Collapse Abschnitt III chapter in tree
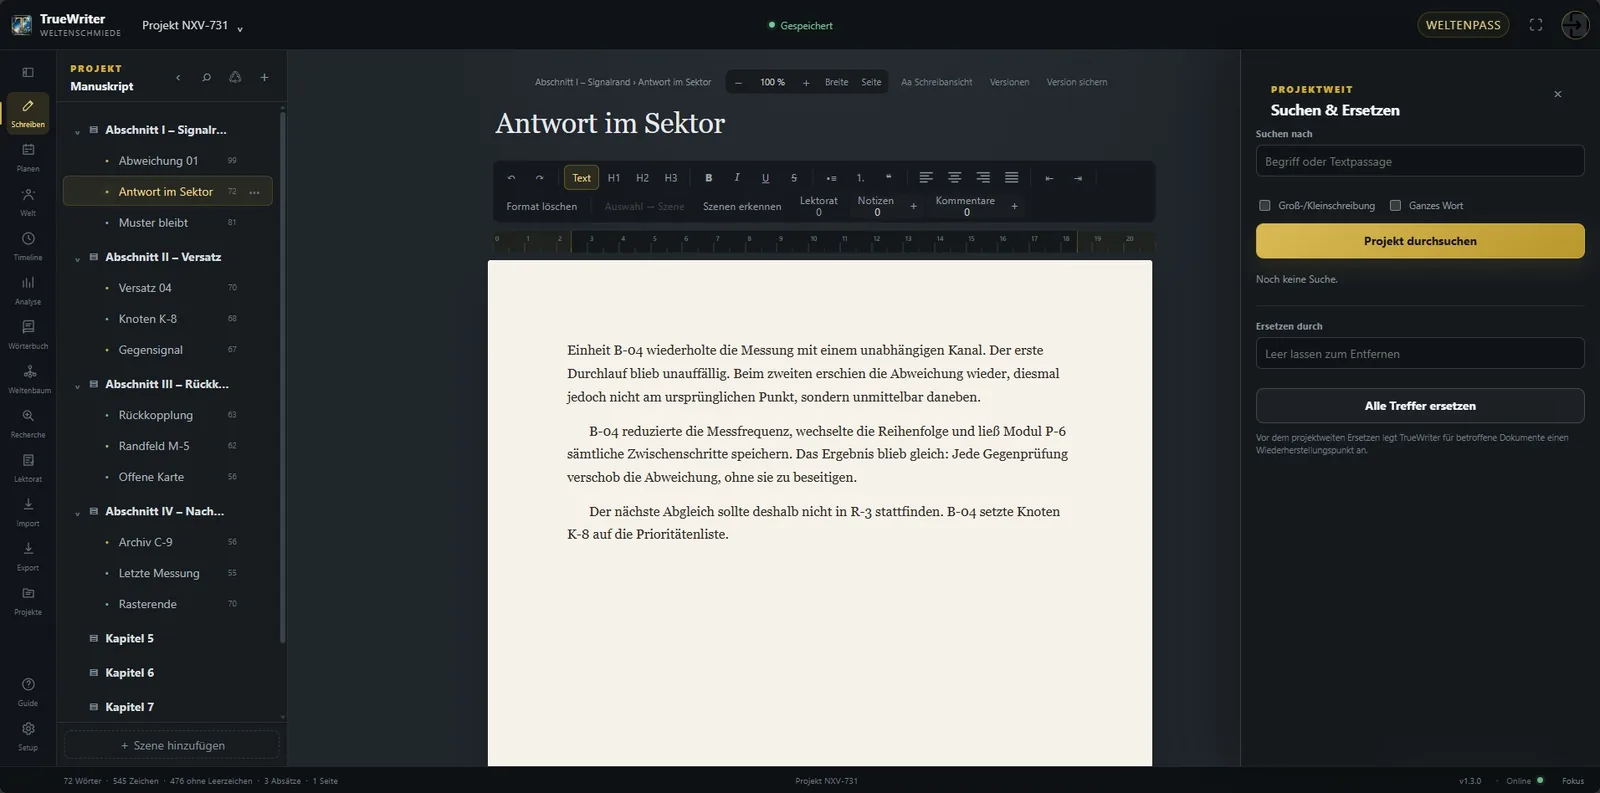 tap(77, 385)
